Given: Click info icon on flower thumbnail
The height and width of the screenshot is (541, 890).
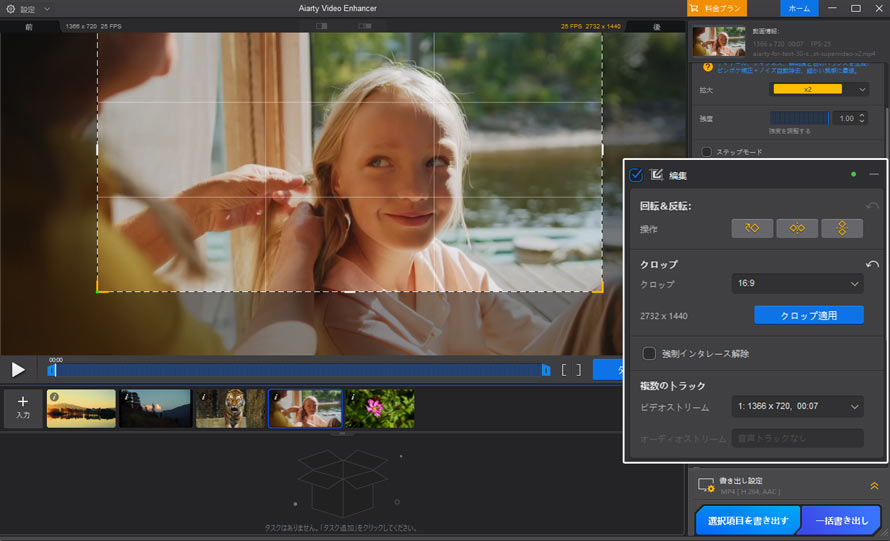Looking at the screenshot, I should [x=352, y=397].
